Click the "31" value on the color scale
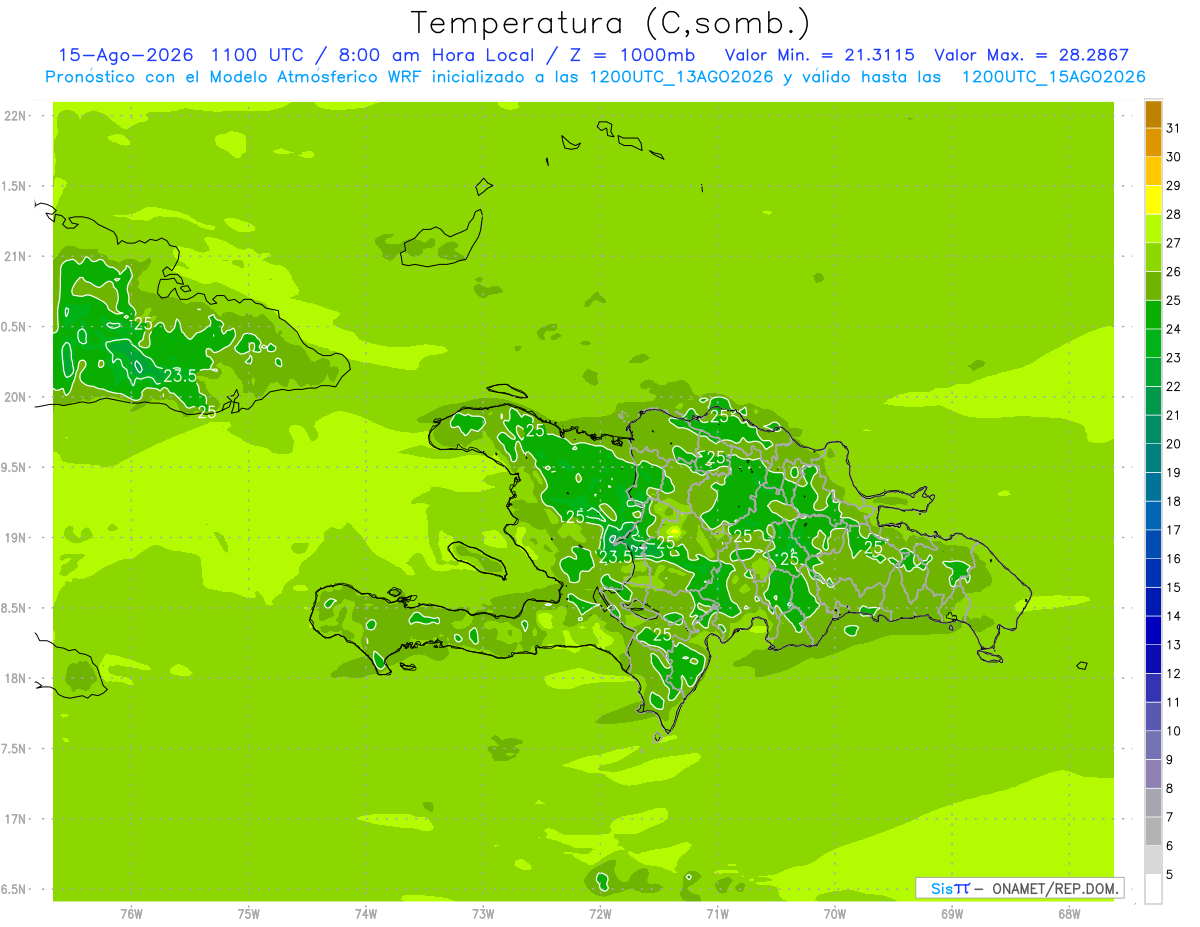1200x927 pixels. coord(1174,128)
